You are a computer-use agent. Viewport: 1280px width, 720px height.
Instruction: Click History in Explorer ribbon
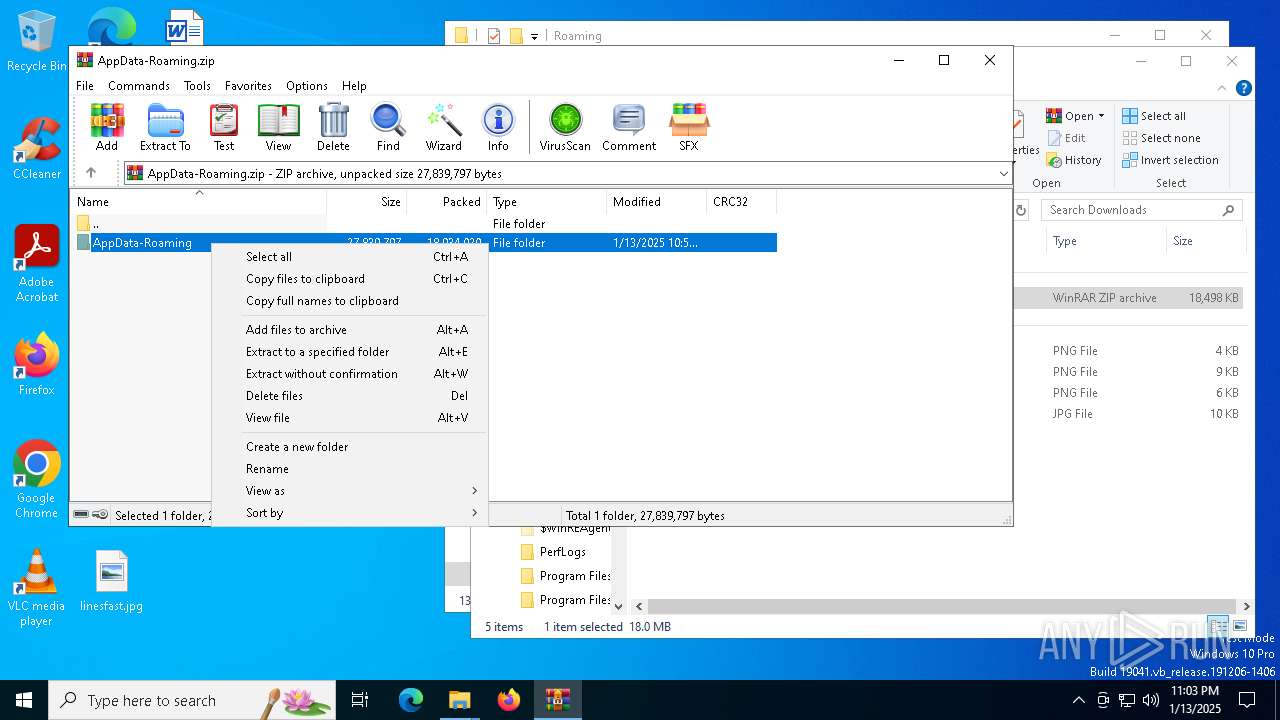point(1074,160)
